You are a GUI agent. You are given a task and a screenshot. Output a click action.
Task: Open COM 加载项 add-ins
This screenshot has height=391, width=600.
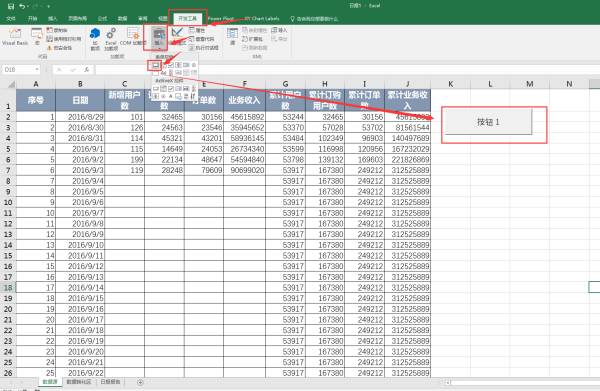pos(133,37)
